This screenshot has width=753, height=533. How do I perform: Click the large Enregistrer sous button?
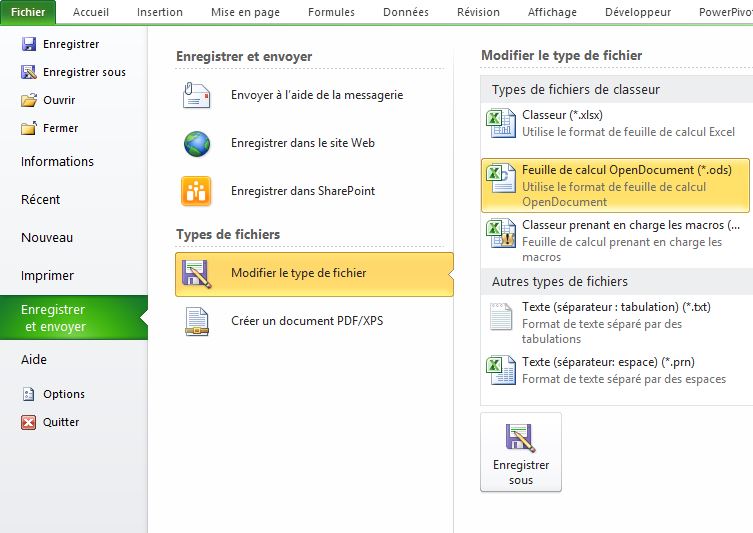click(521, 452)
